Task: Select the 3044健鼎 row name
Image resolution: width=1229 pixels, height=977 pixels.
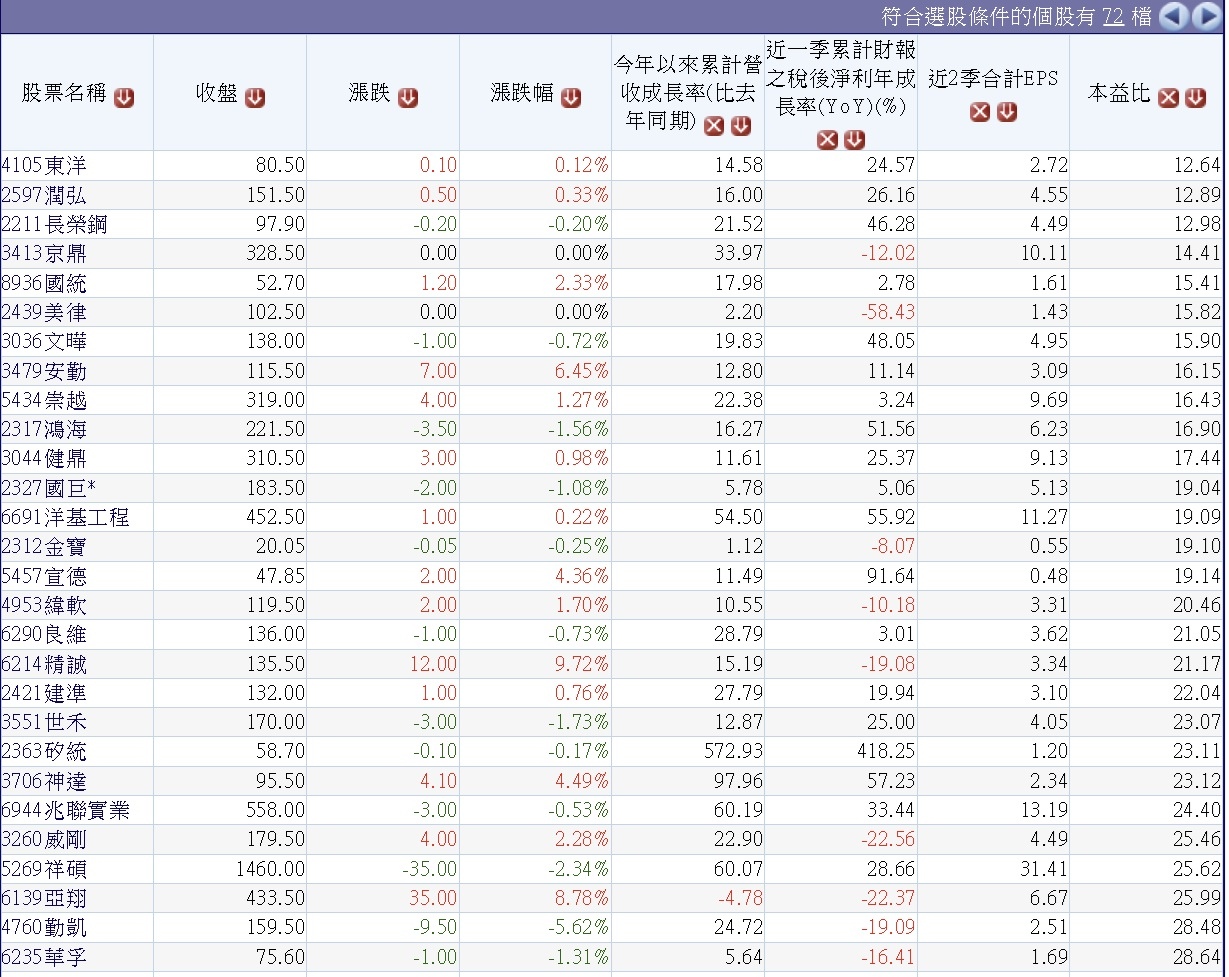Action: (x=44, y=458)
